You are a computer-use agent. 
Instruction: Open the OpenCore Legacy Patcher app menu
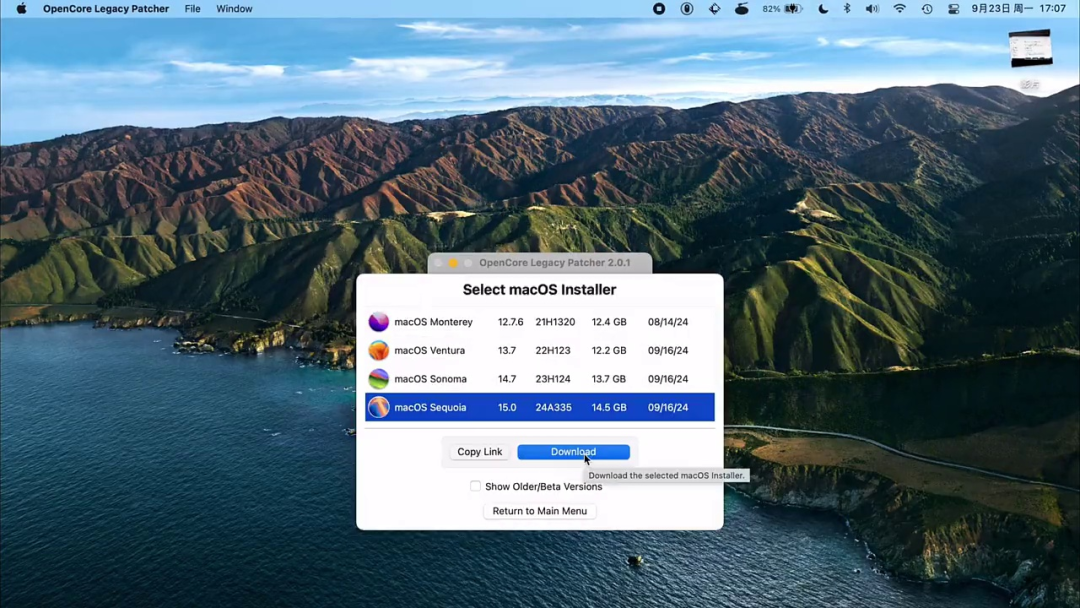click(x=105, y=9)
